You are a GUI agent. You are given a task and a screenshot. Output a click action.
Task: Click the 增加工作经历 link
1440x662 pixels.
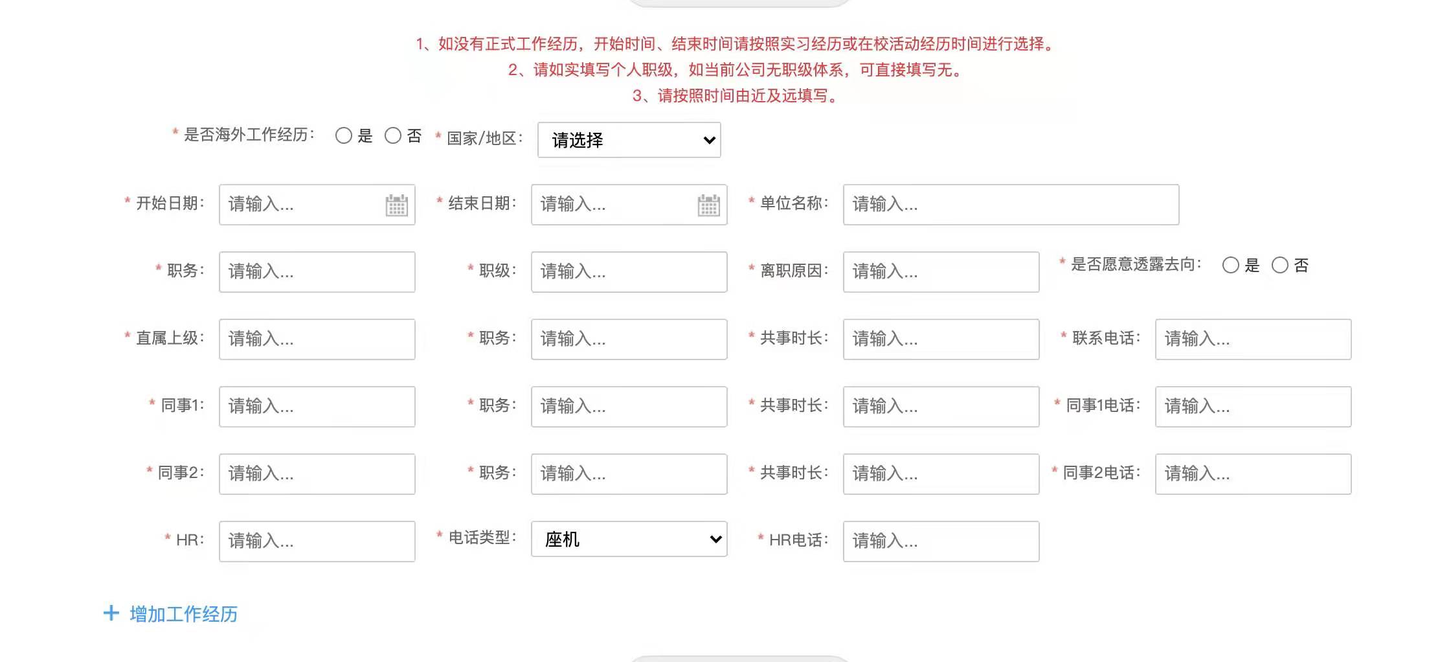184,614
